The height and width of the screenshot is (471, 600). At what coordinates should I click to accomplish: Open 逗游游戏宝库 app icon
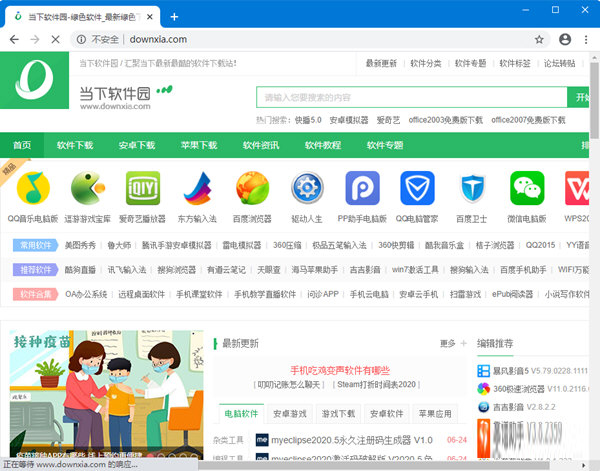tap(88, 188)
